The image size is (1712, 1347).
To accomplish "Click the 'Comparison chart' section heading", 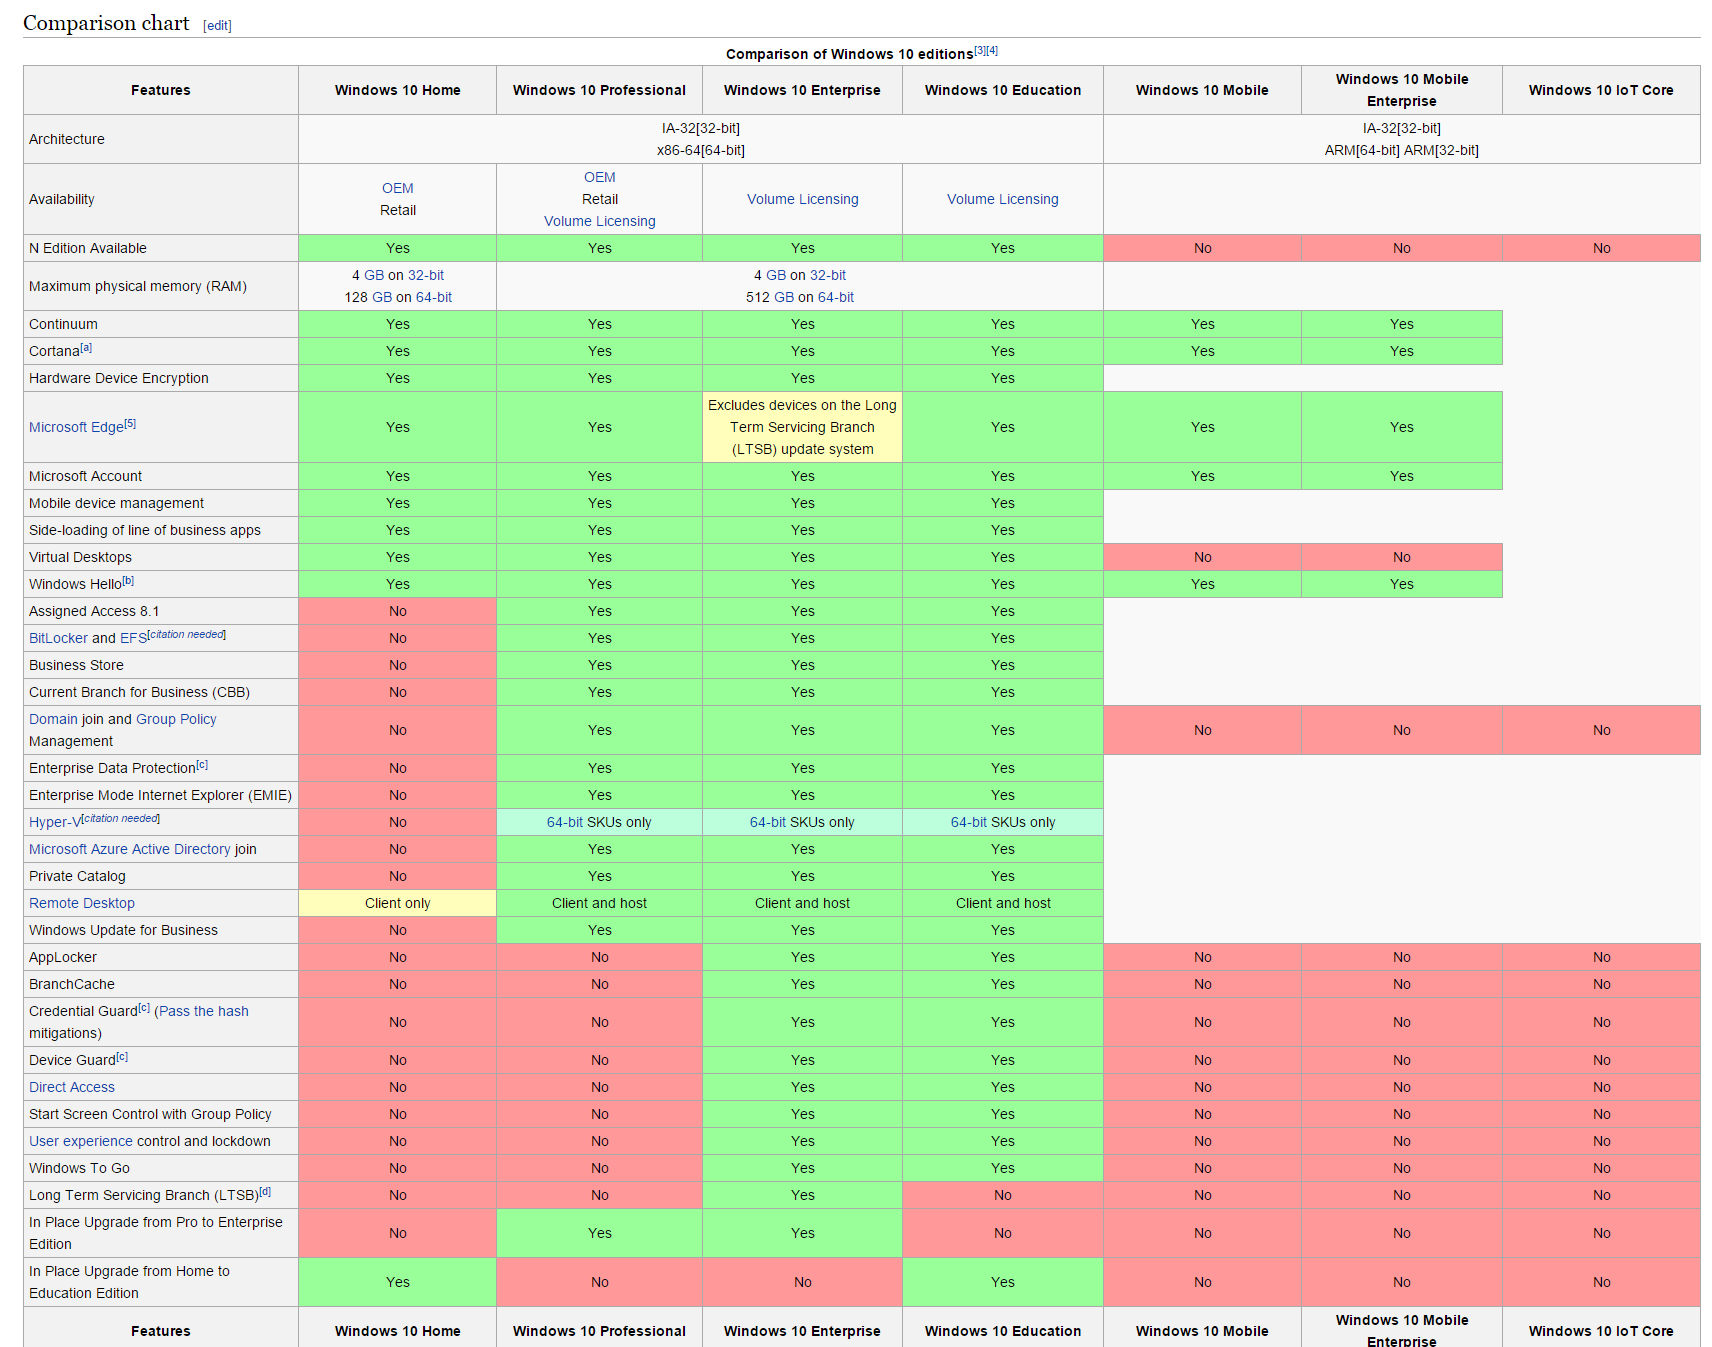I will point(106,23).
